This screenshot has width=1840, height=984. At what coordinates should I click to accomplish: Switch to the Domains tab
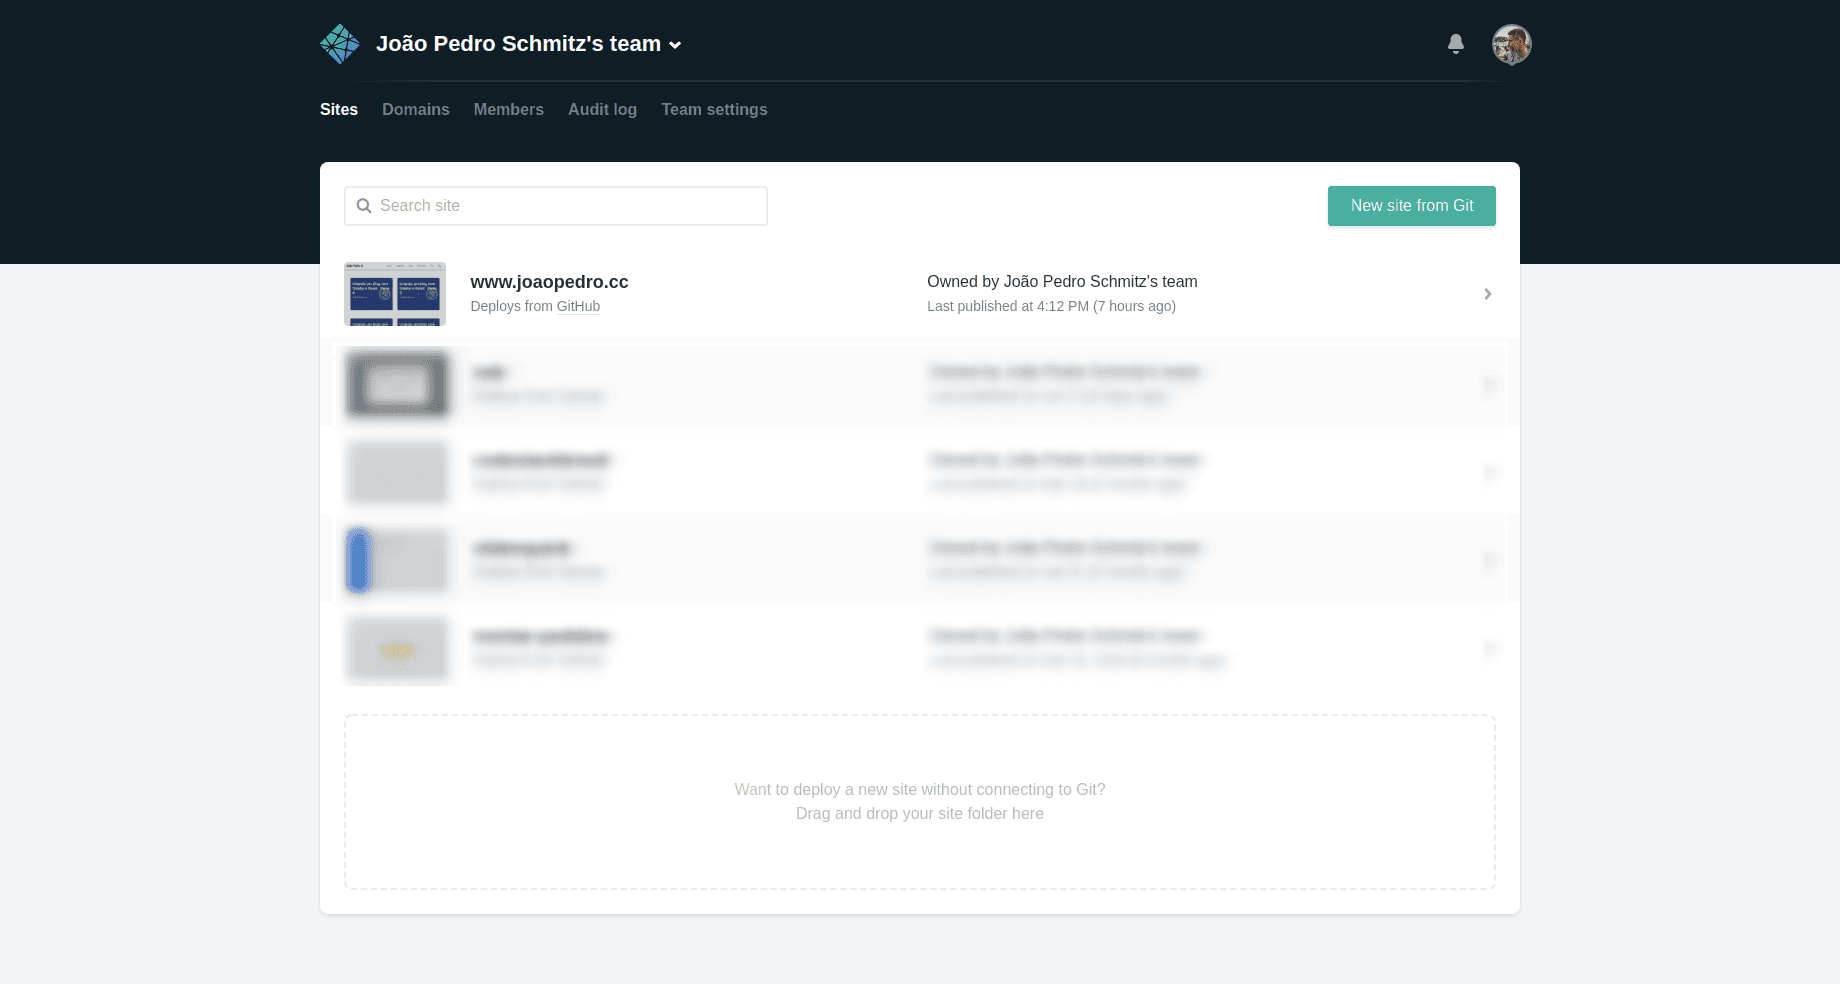pyautogui.click(x=416, y=109)
